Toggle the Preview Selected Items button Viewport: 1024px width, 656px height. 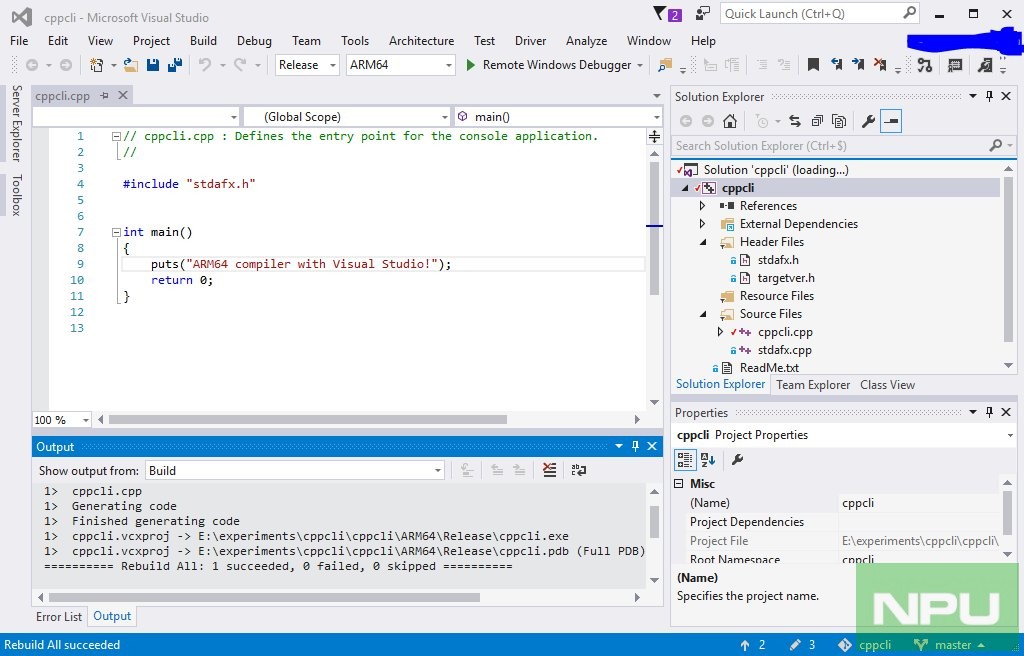(x=891, y=122)
